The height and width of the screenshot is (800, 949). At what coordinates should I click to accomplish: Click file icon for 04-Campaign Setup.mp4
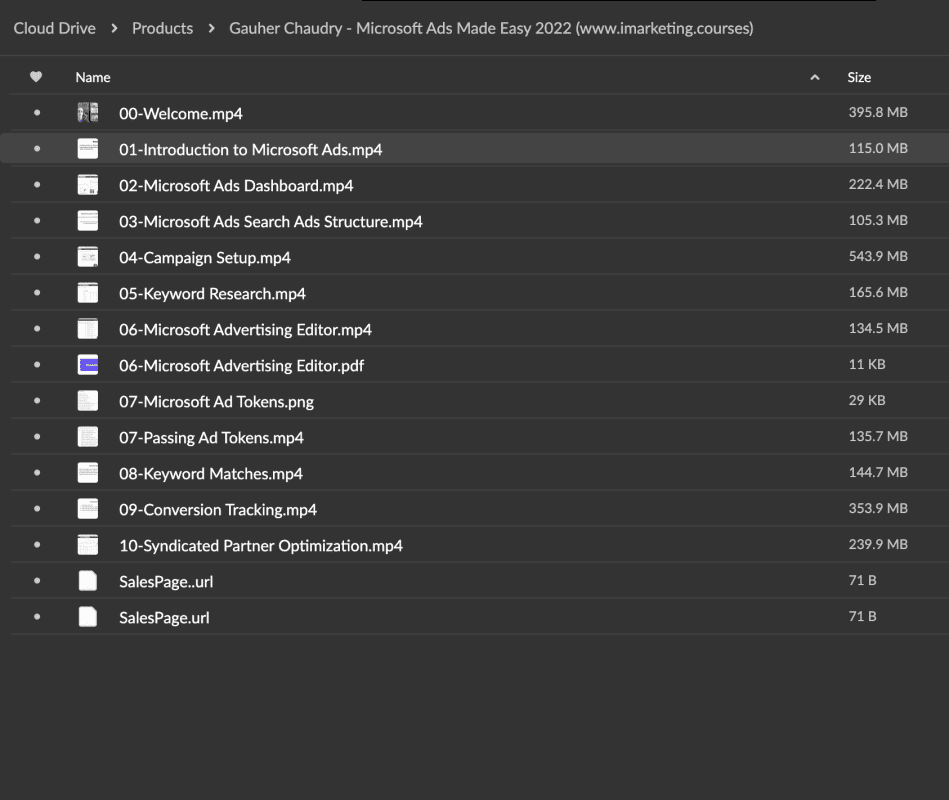coord(88,257)
